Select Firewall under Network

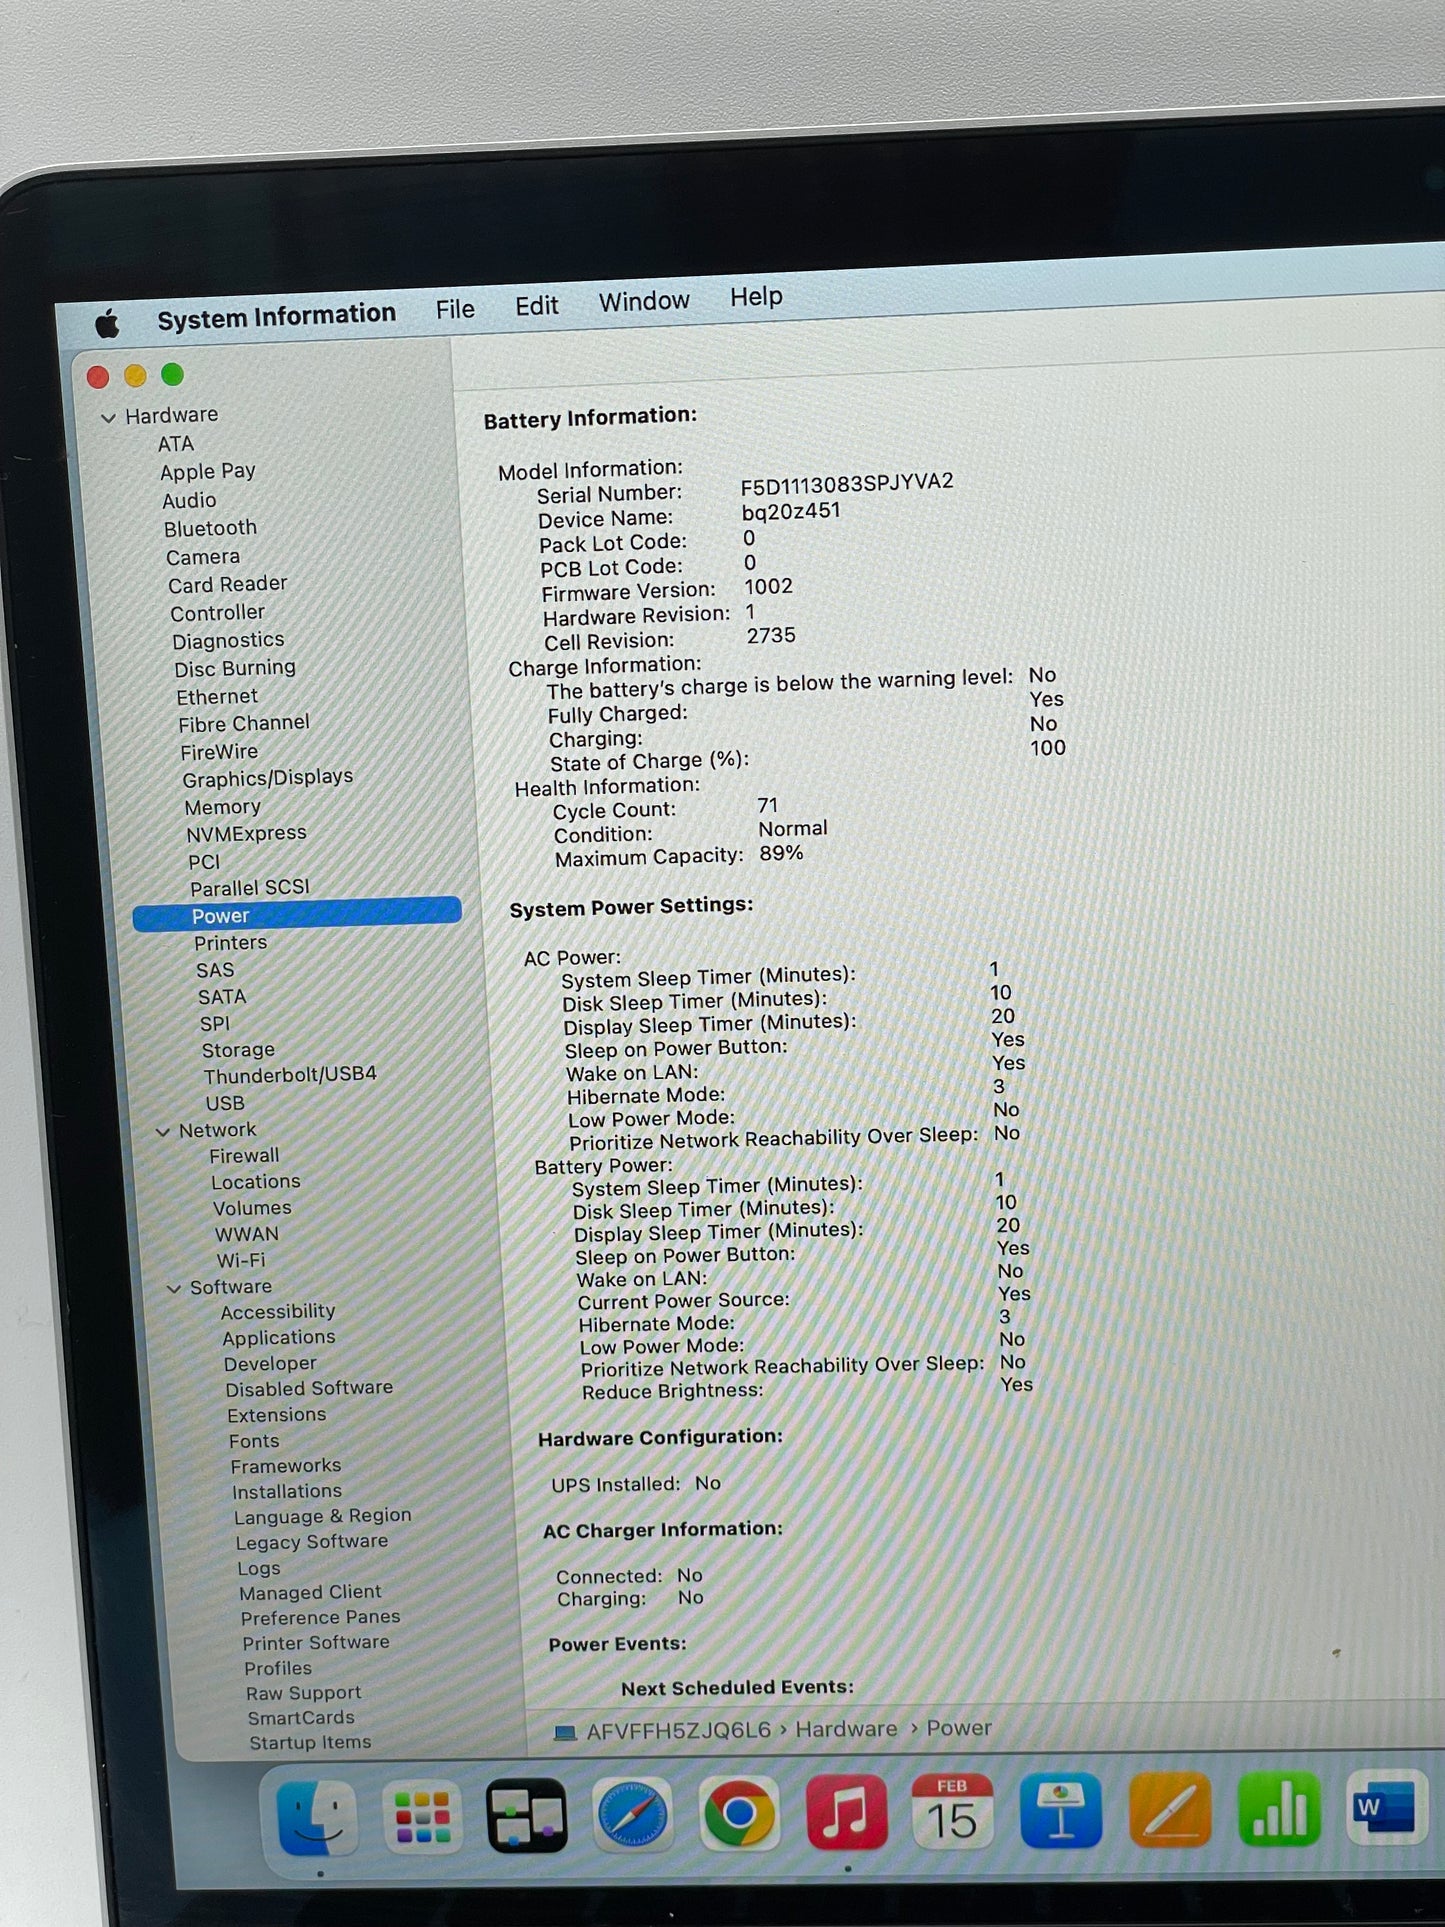(x=244, y=1156)
